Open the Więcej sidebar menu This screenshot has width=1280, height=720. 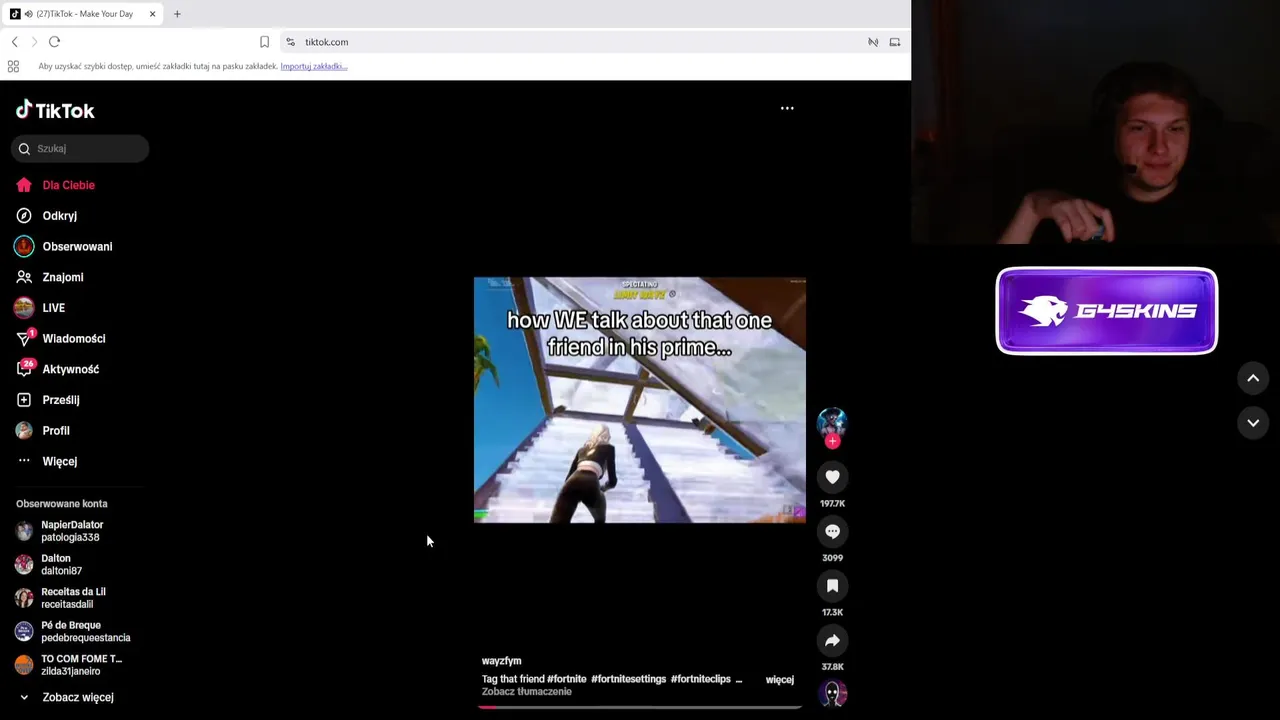click(x=46, y=461)
